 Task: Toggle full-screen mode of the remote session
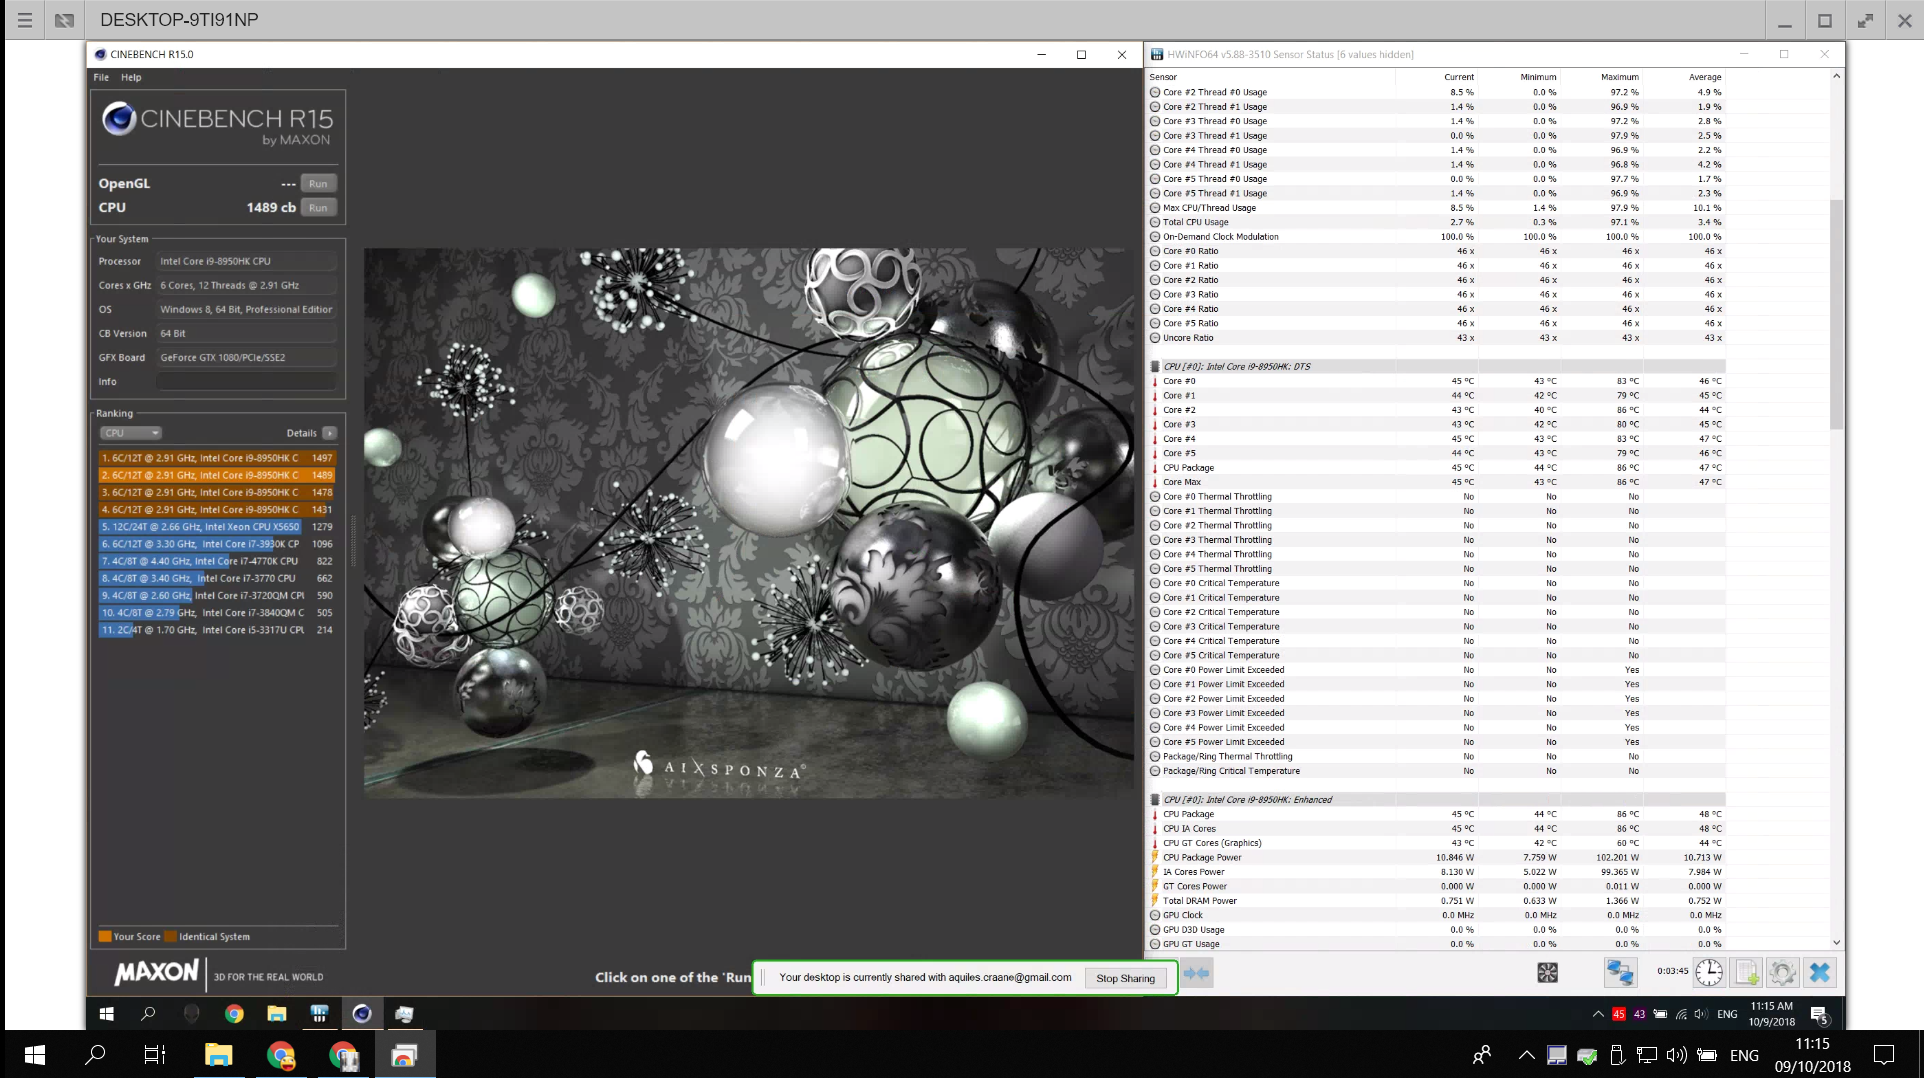pyautogui.click(x=1865, y=20)
